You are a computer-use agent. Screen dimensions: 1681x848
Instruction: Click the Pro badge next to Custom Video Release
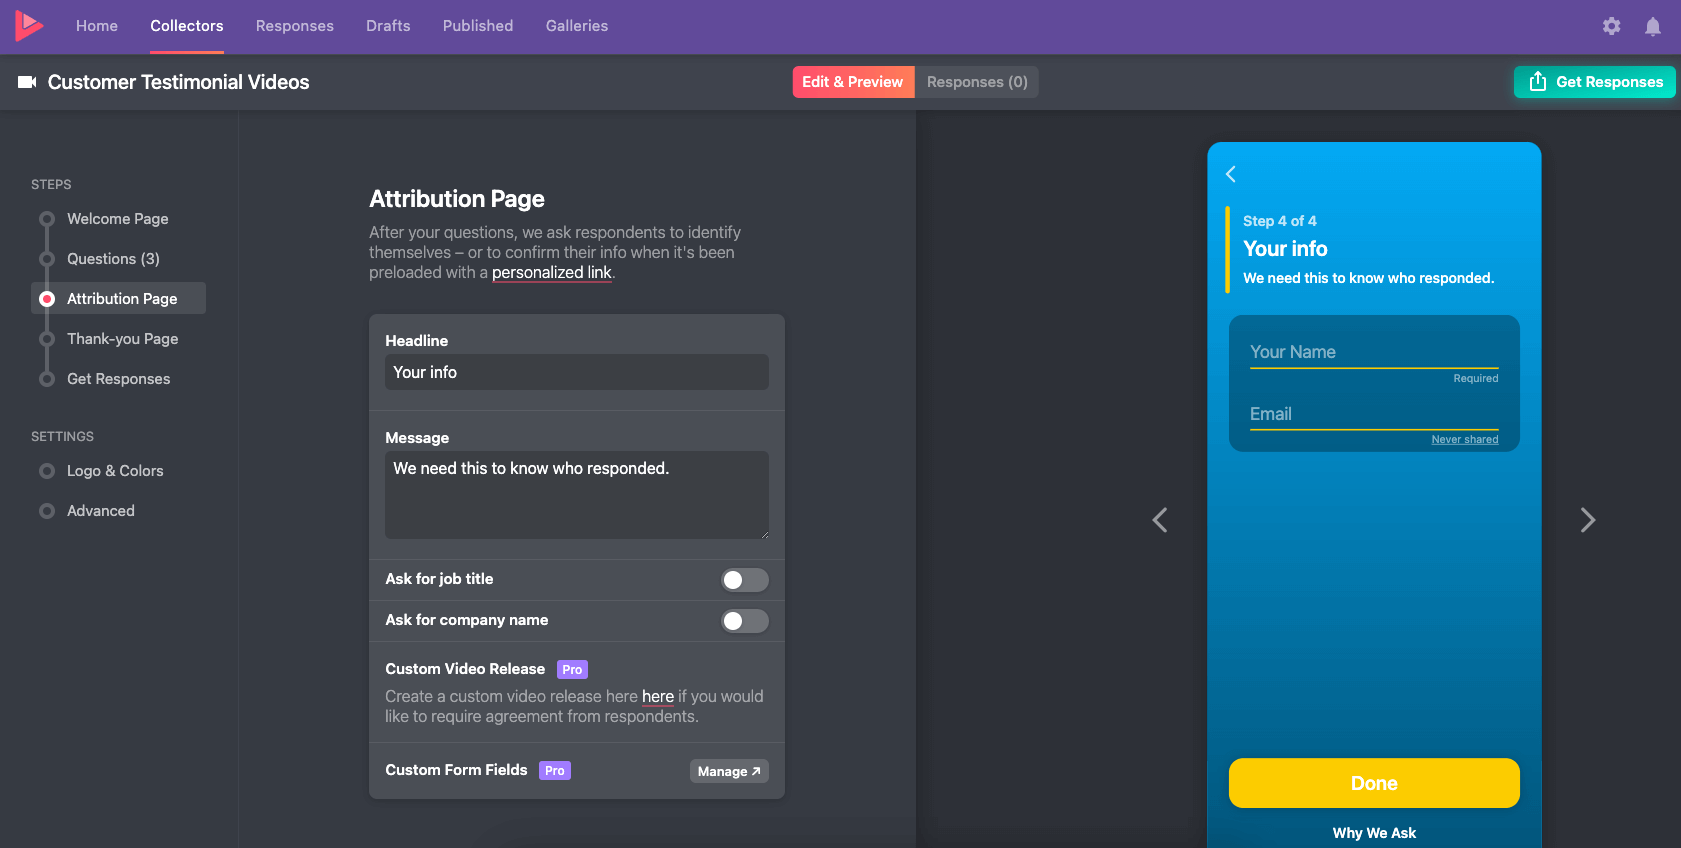point(572,670)
